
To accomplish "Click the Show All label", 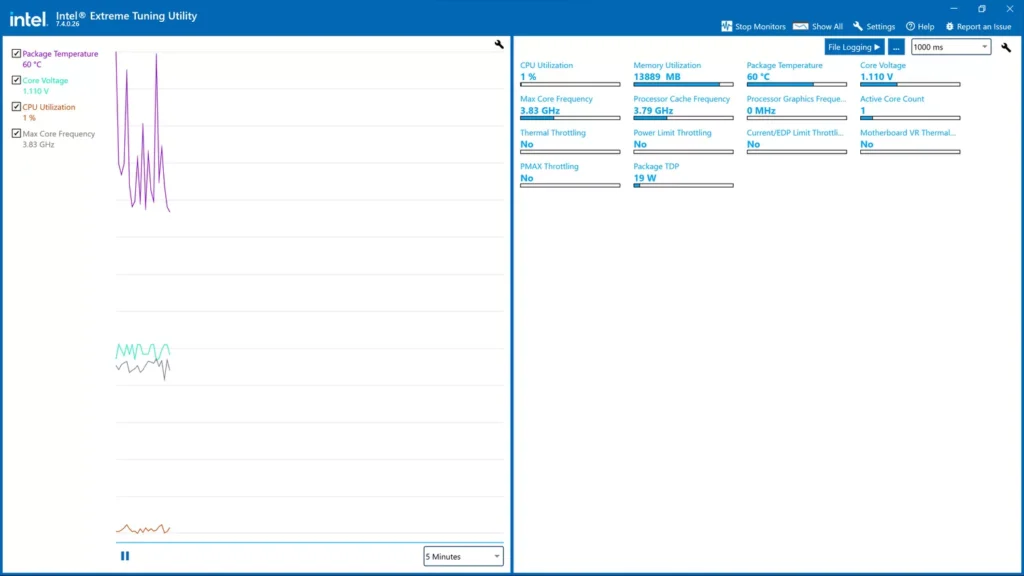I will tap(827, 27).
